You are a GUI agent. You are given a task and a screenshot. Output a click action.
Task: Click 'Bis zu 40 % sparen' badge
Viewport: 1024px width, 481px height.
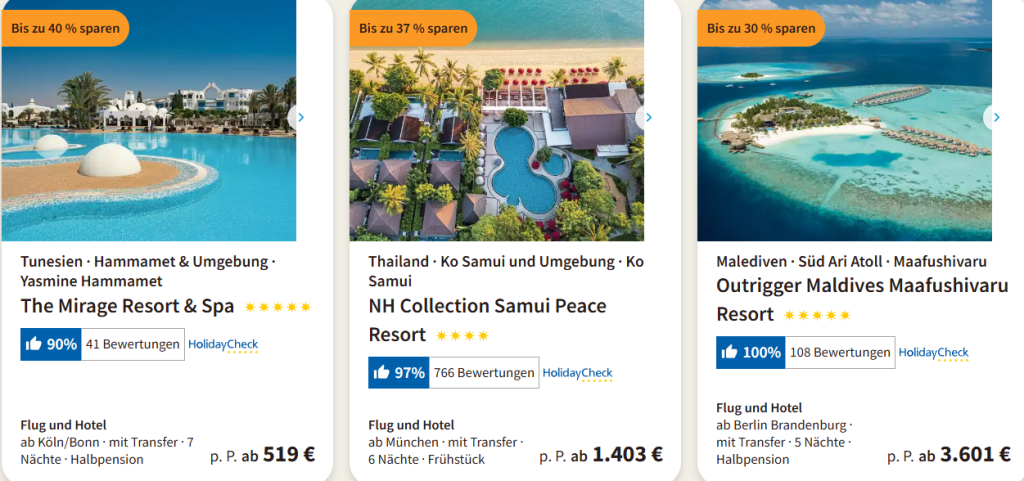(x=65, y=28)
